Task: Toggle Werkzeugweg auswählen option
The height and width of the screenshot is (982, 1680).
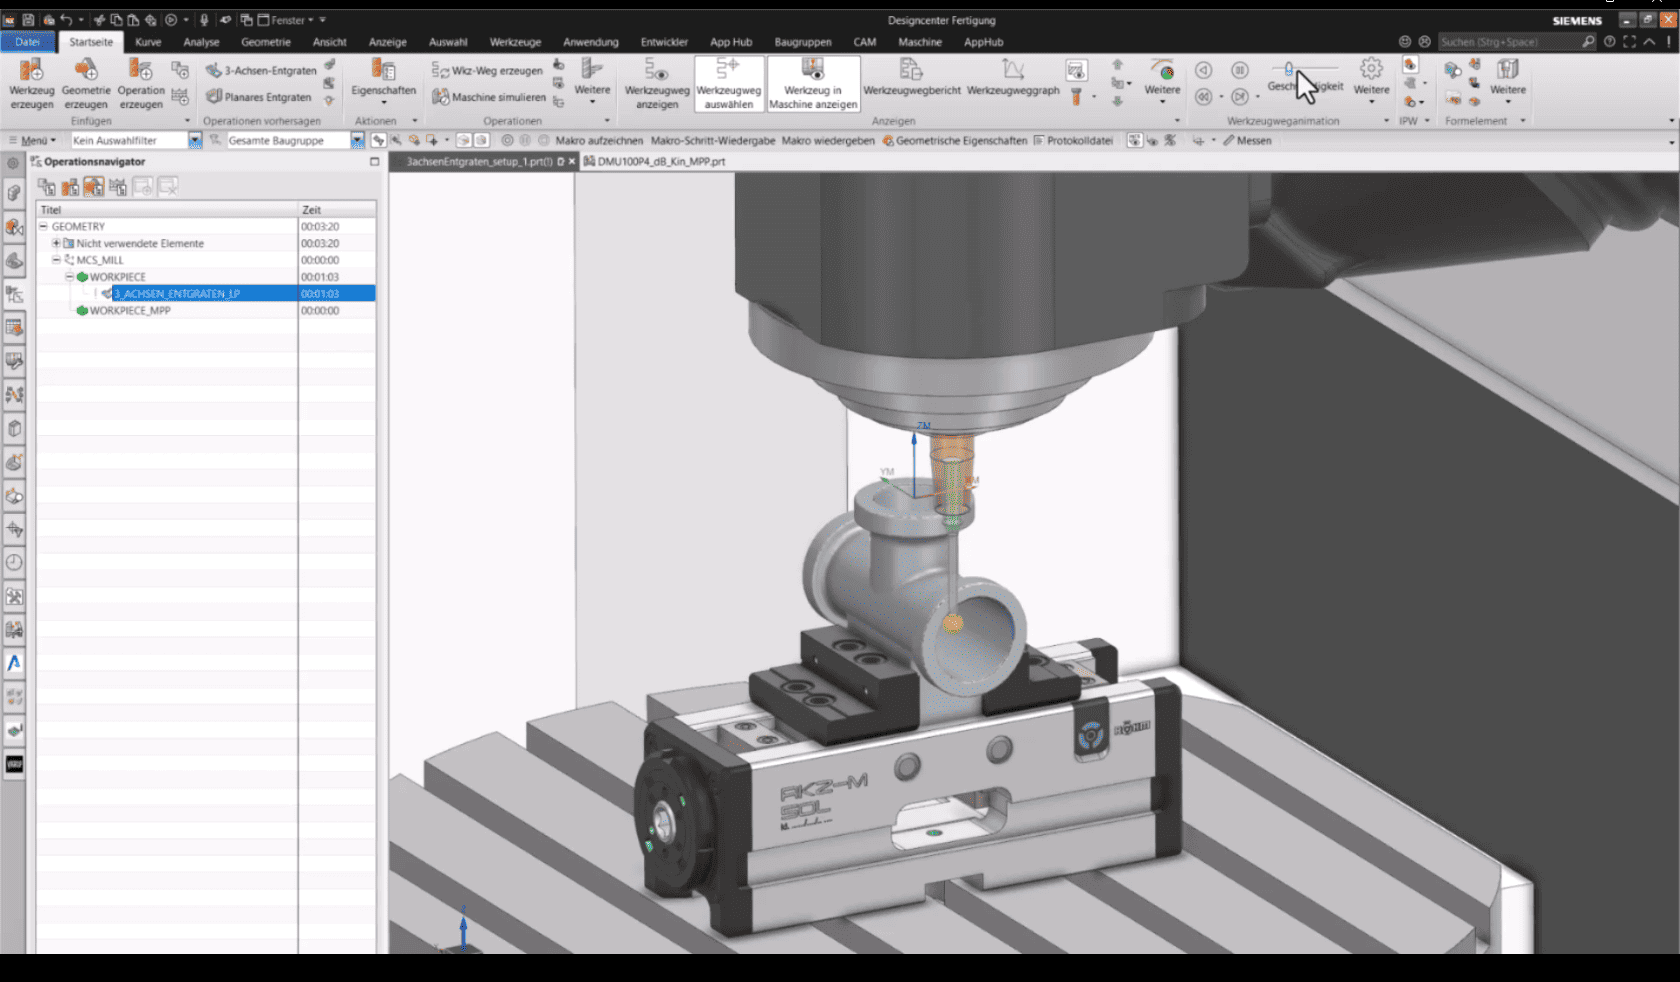Action: [729, 82]
